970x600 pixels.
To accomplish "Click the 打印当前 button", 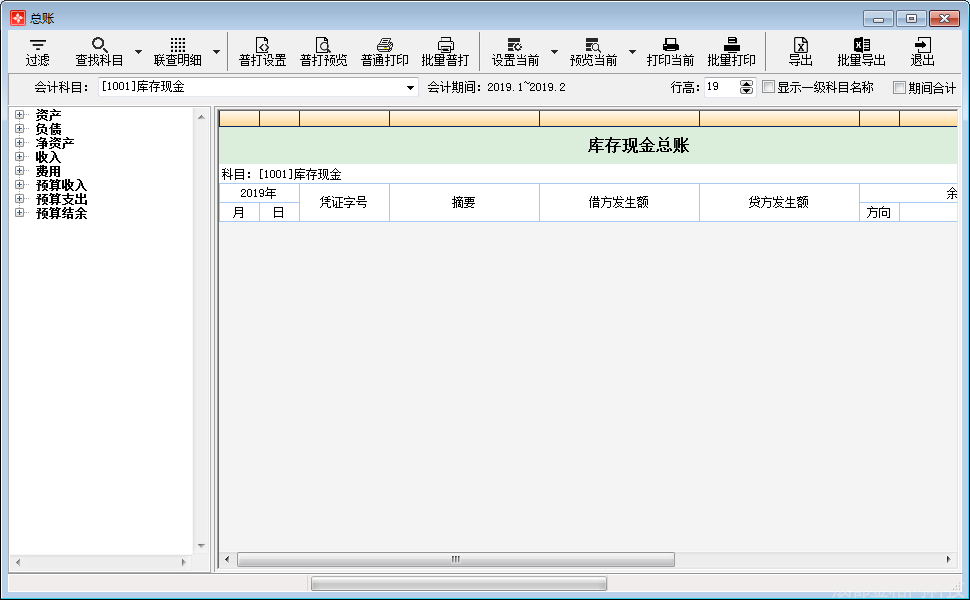I will click(x=670, y=51).
